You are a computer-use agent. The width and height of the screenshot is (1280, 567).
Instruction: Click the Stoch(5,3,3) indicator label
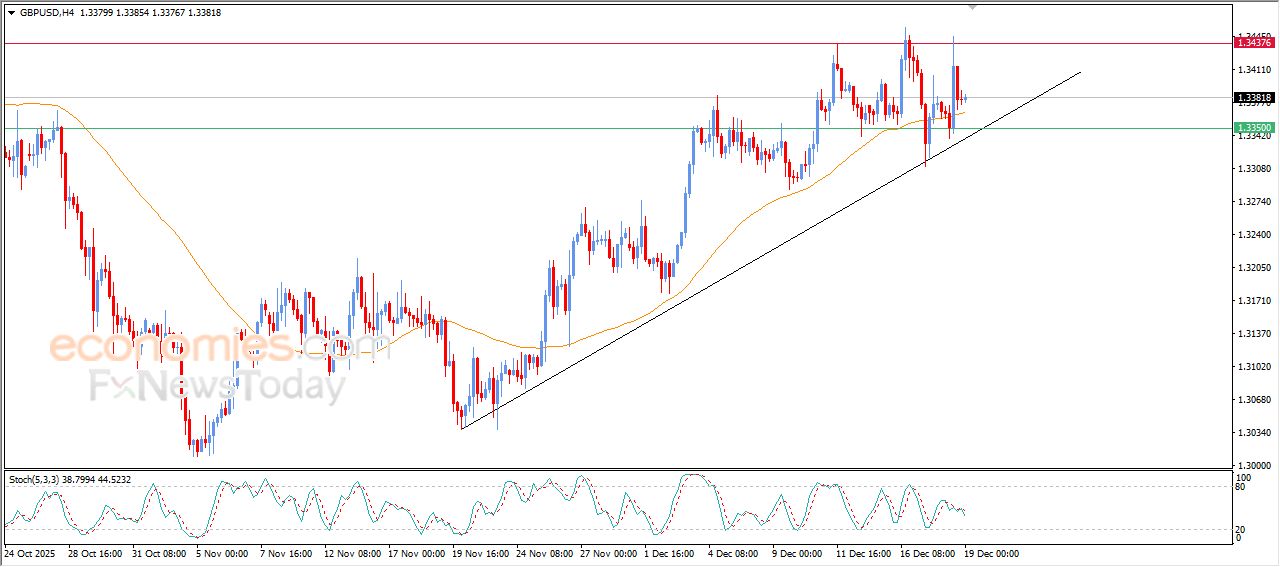pos(34,480)
